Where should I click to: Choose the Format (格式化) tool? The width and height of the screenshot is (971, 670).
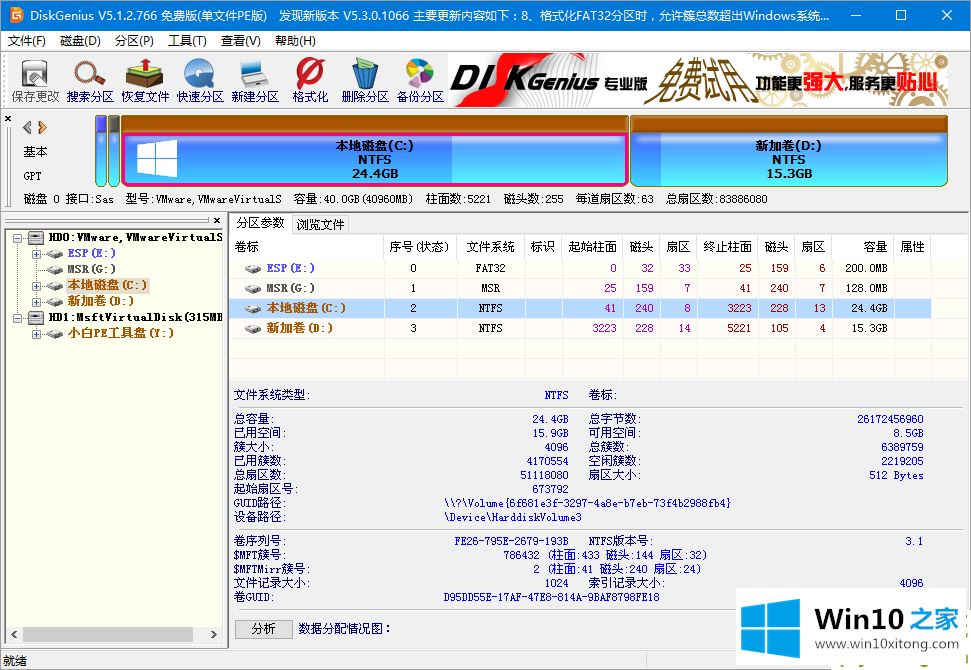pos(310,80)
